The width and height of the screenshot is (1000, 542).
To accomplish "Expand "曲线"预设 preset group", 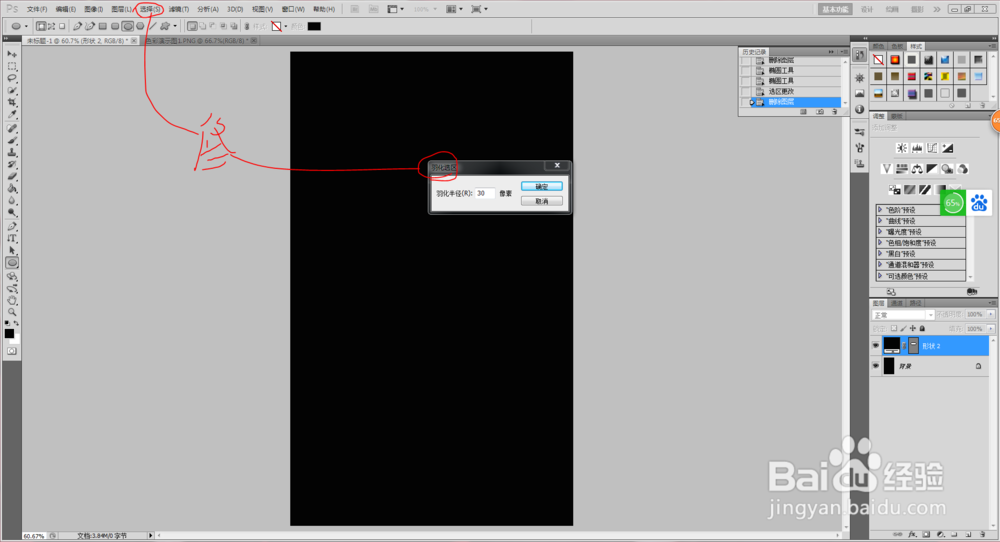I will (x=880, y=221).
